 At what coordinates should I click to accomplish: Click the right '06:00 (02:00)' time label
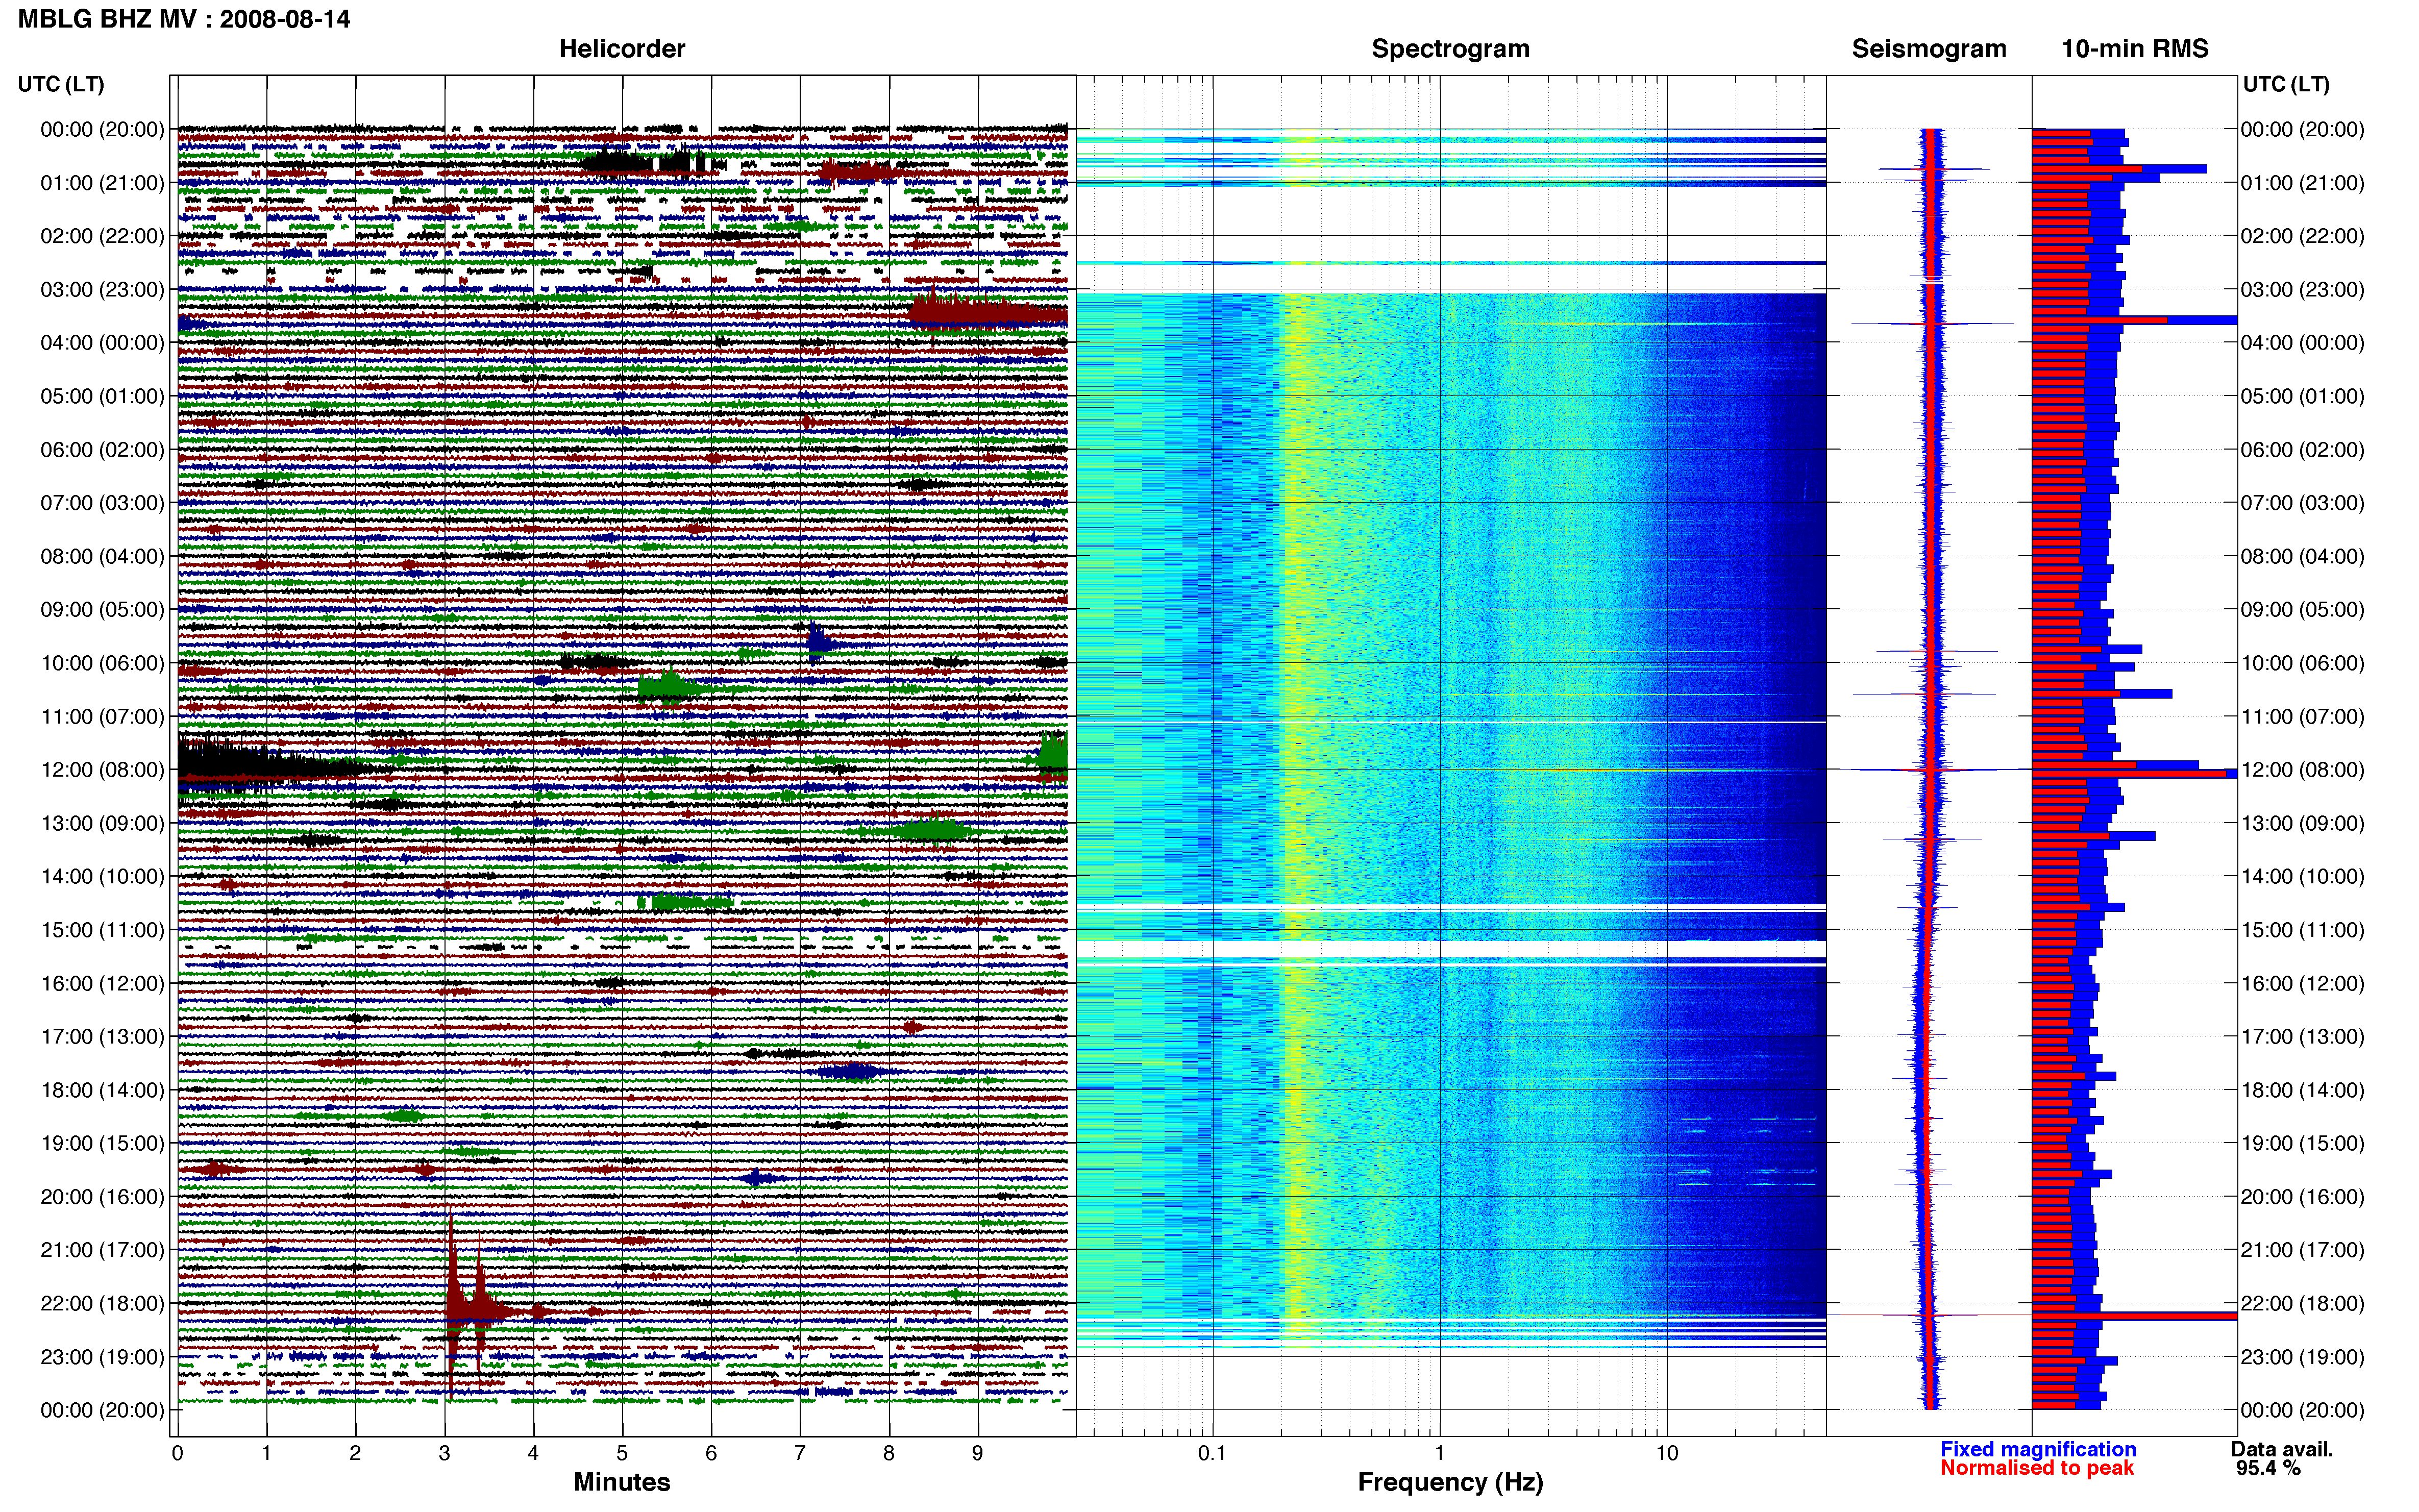[x=2302, y=450]
